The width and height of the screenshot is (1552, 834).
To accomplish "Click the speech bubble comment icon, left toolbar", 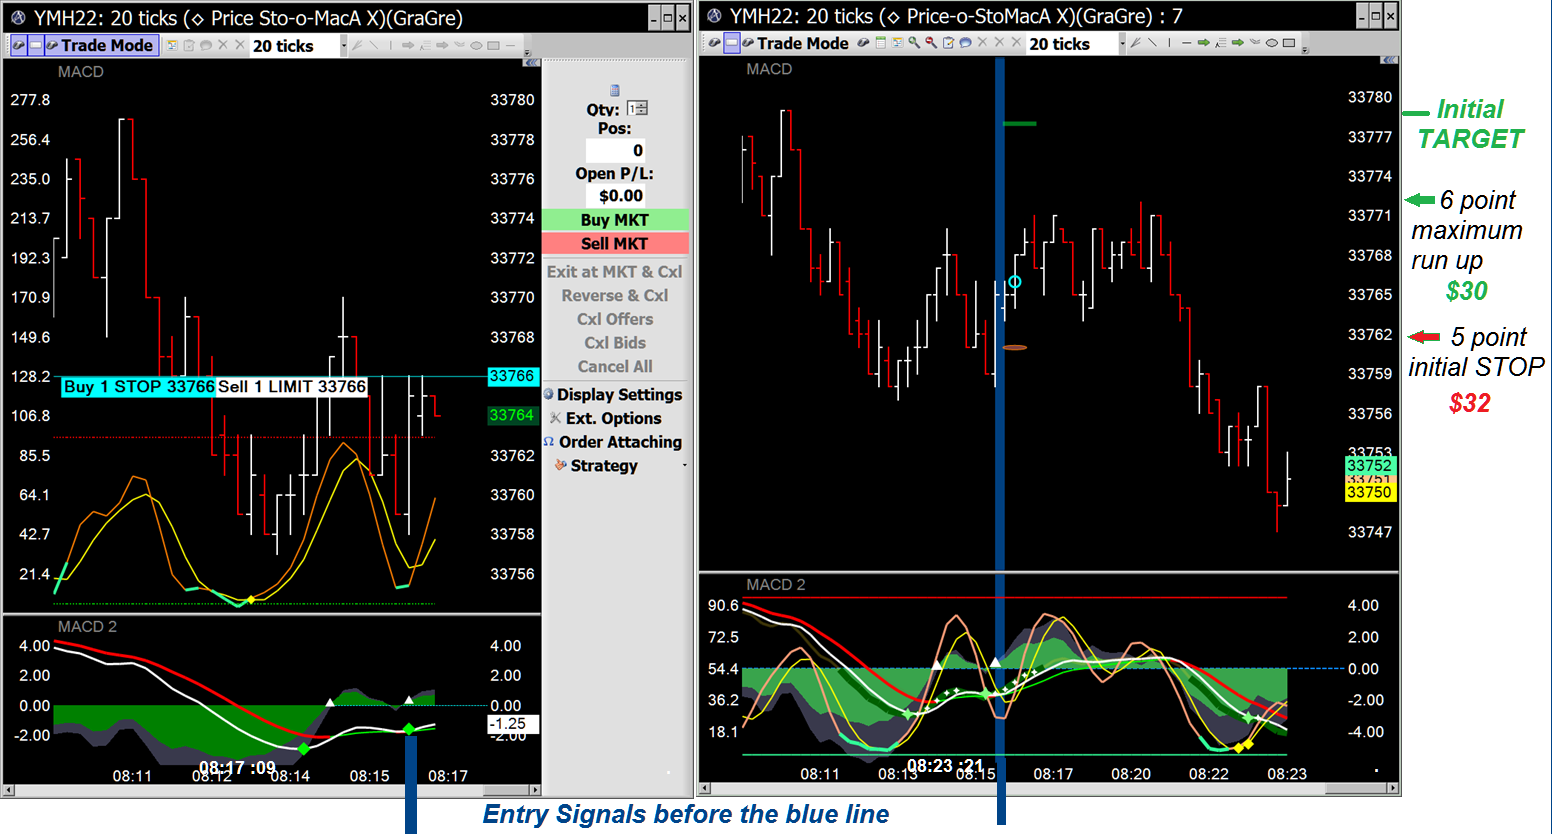I will pos(206,45).
